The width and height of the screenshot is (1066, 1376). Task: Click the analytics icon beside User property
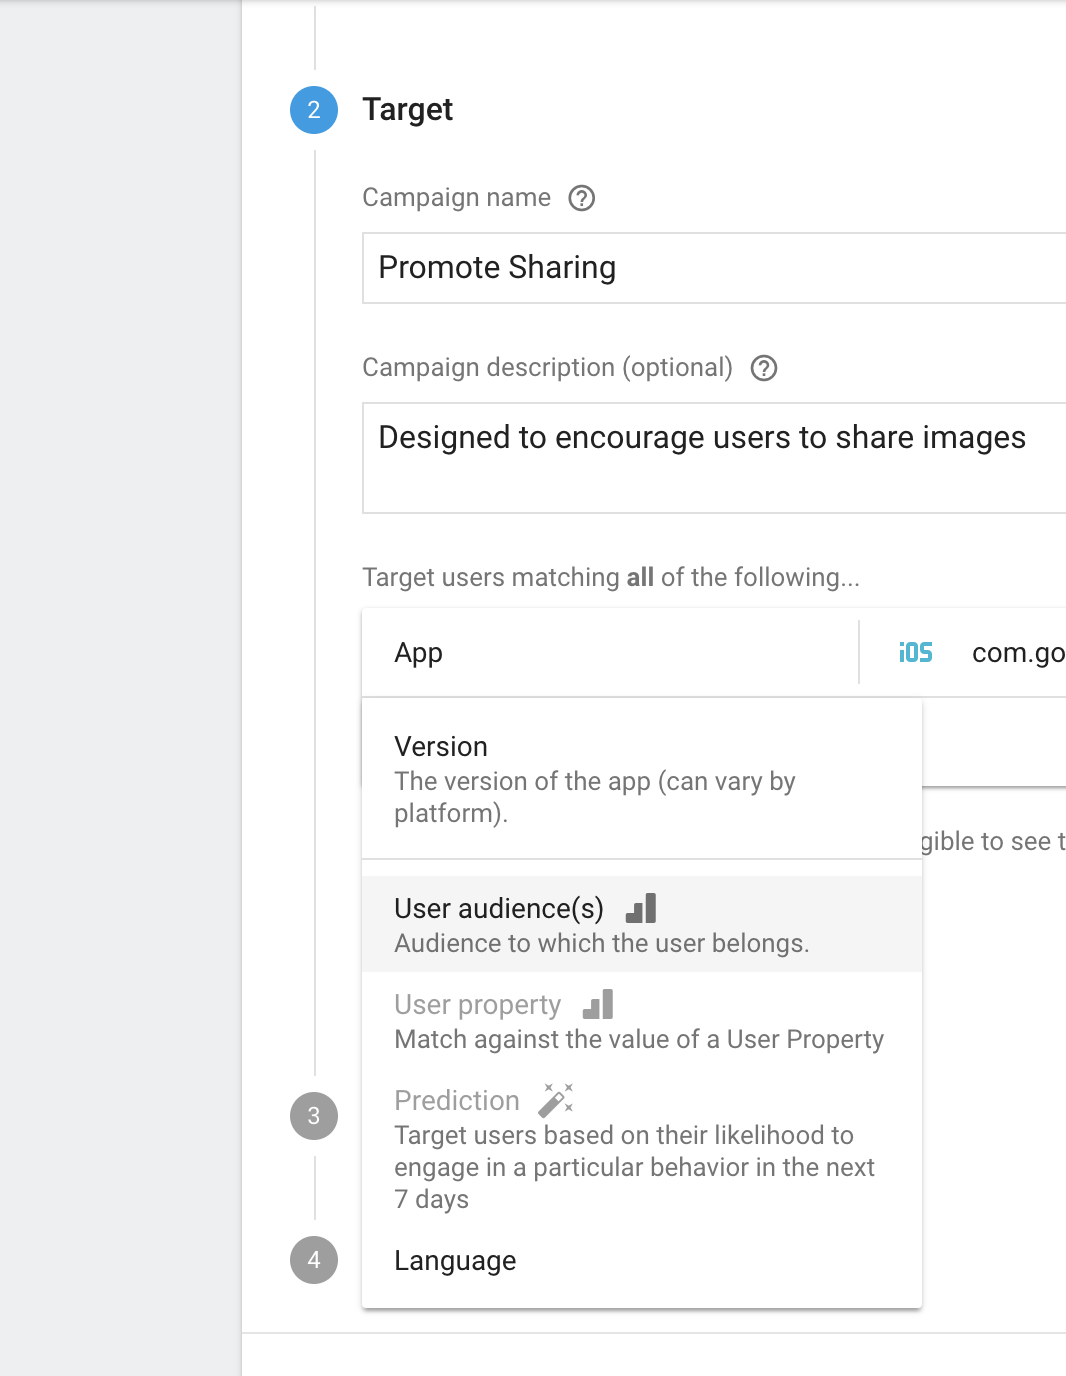[598, 1004]
